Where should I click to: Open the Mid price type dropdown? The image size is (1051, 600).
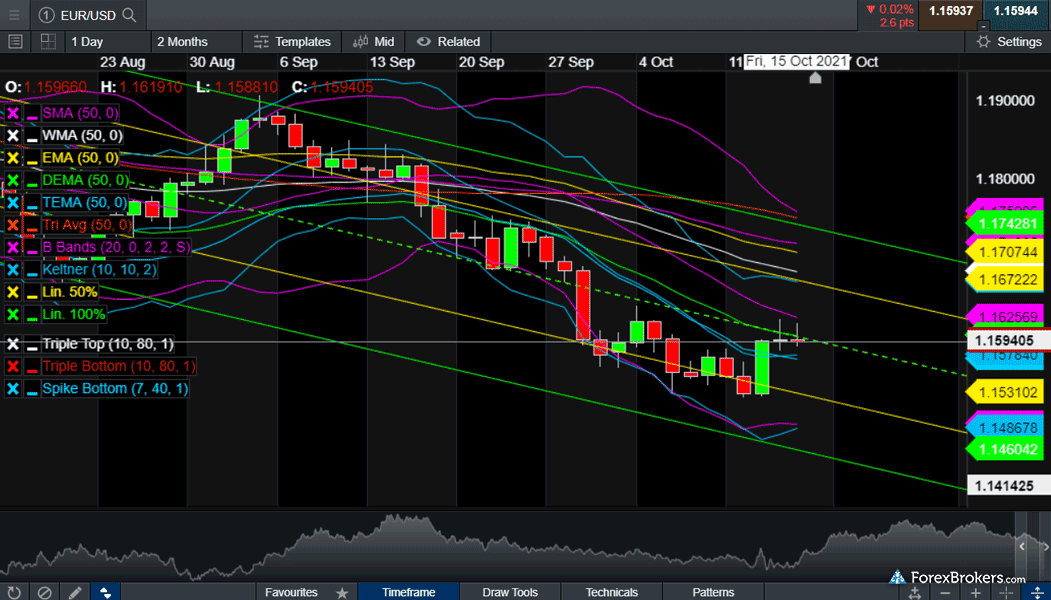pos(374,42)
